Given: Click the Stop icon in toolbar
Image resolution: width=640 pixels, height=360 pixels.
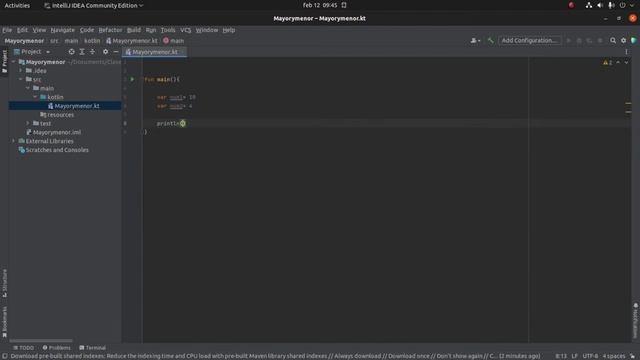Looking at the screenshot, I should tap(600, 40).
